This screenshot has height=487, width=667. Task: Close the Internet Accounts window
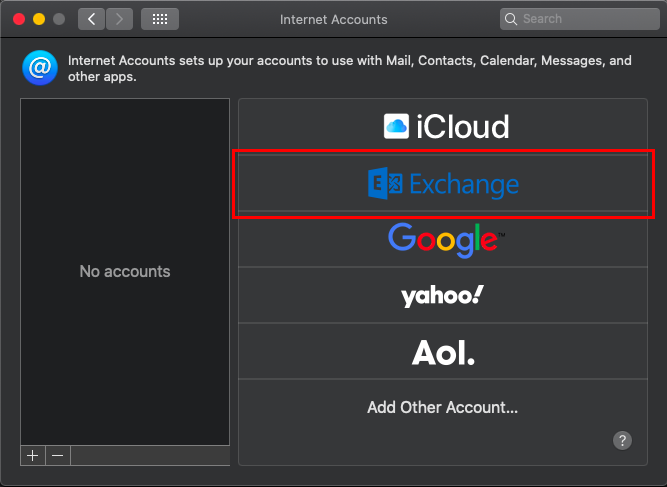(x=19, y=19)
